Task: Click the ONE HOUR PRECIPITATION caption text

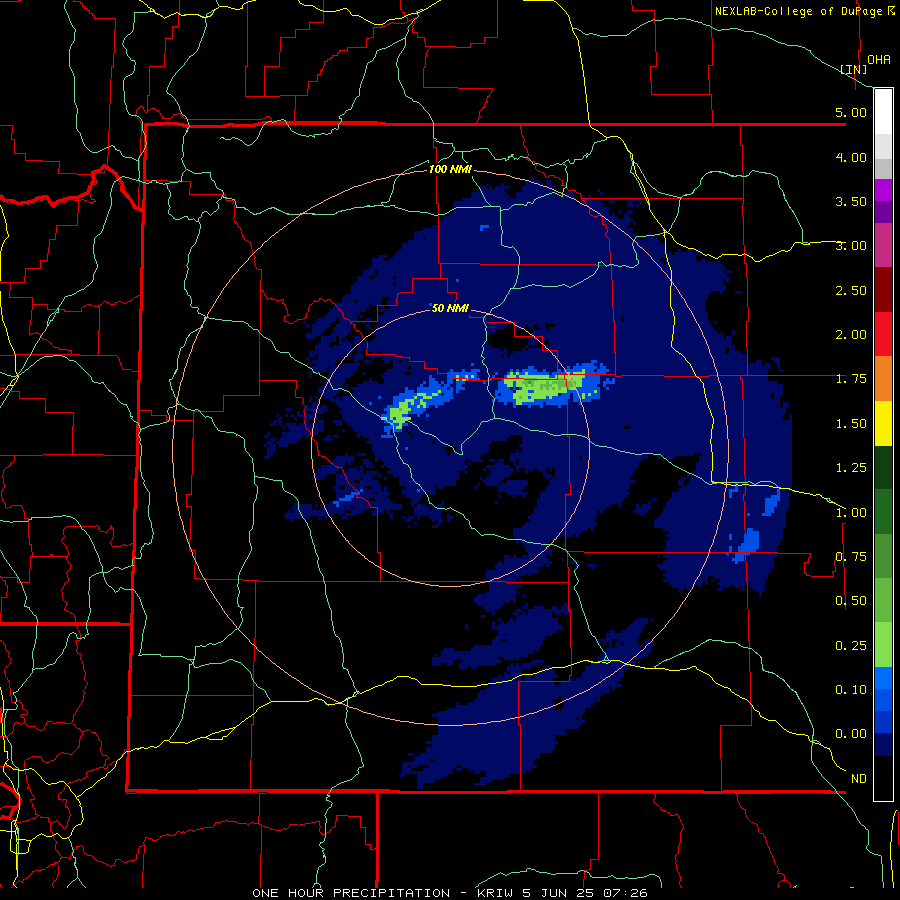Action: click(351, 893)
